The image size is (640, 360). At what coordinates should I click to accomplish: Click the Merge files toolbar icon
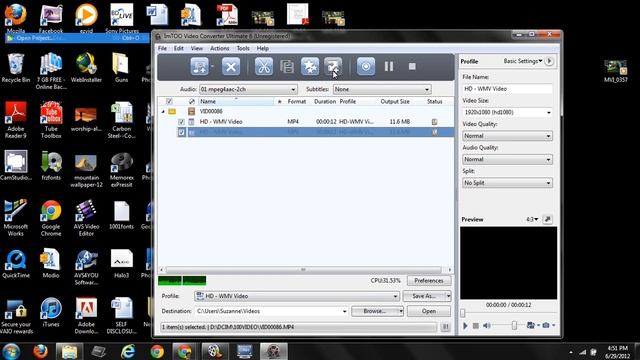(287, 67)
